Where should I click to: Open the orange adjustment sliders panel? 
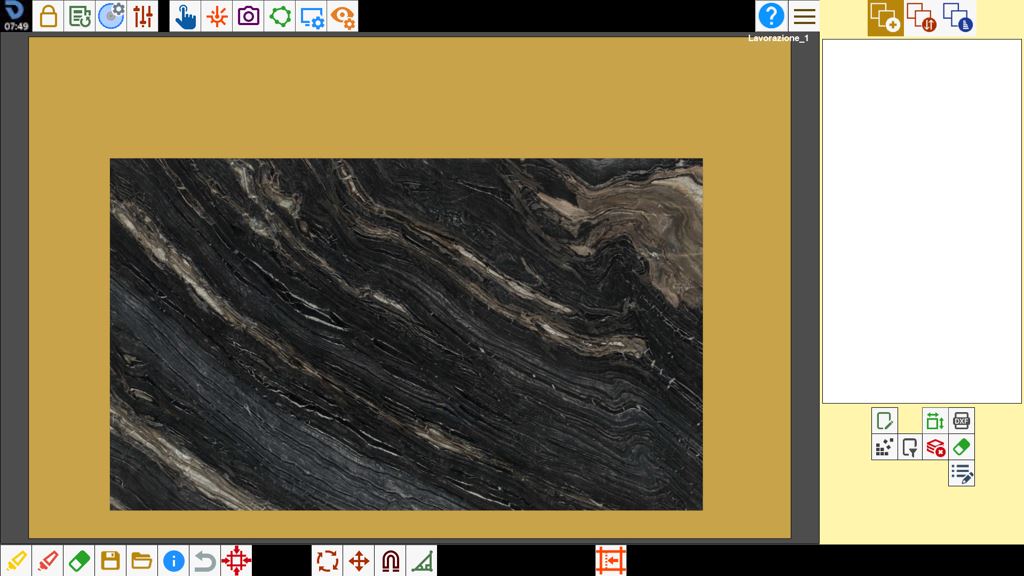pyautogui.click(x=142, y=16)
